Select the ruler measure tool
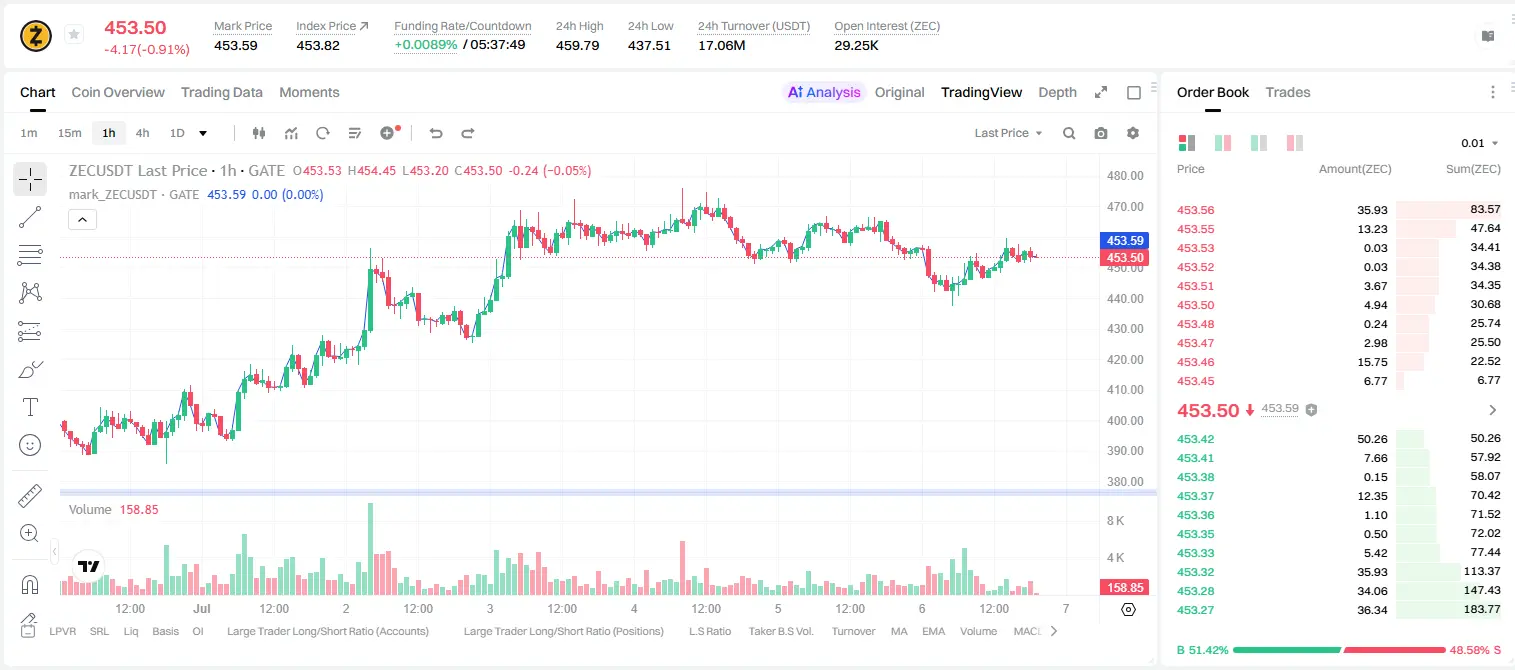Screen dimensions: 1515x670 [x=30, y=496]
